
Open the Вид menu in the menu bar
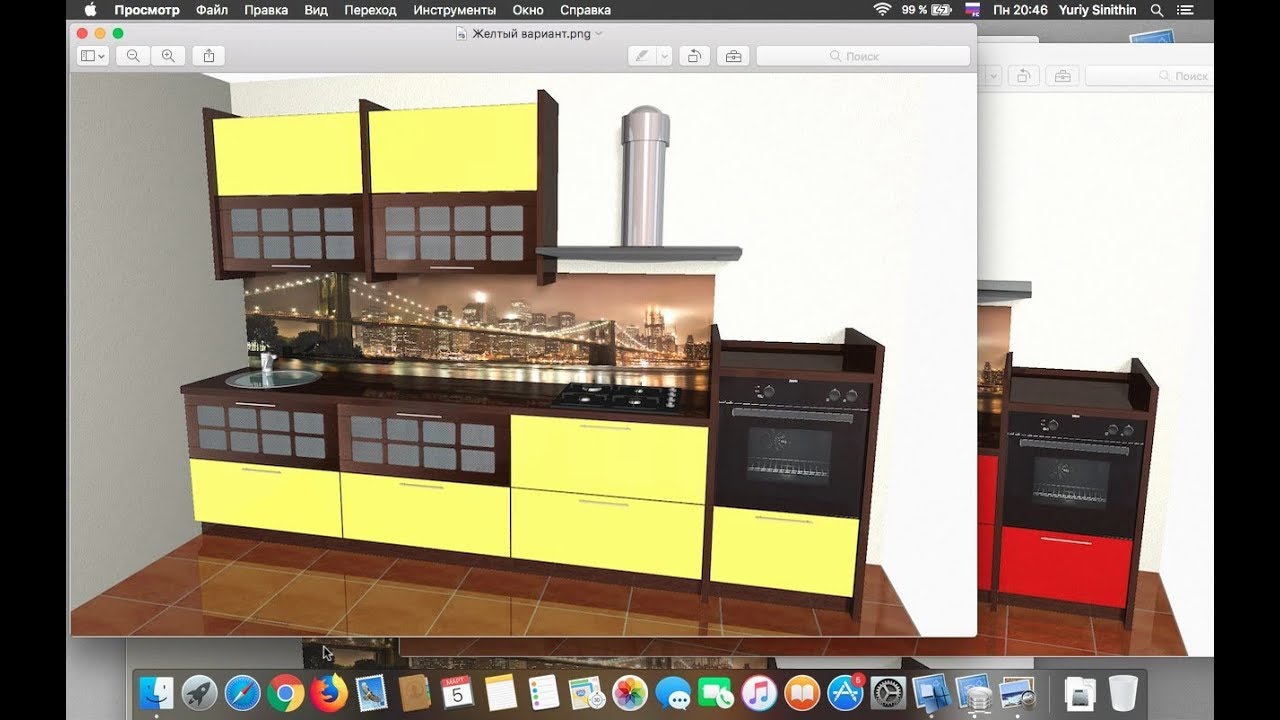click(x=316, y=10)
